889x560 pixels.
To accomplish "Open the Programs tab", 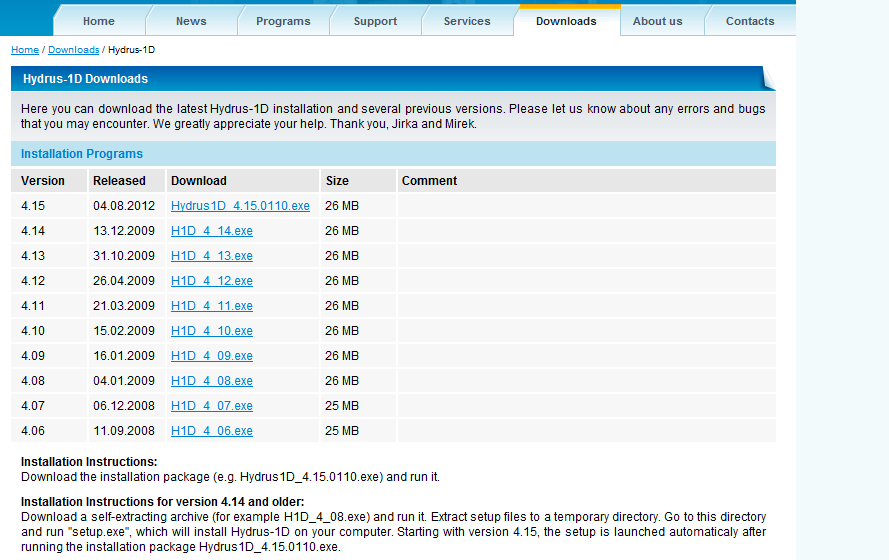I will [283, 21].
